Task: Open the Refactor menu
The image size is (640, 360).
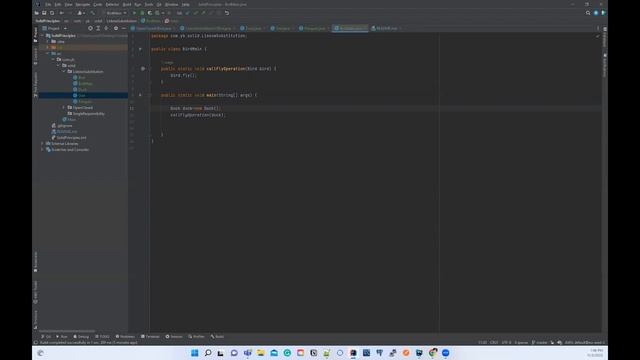Action: (112, 4)
